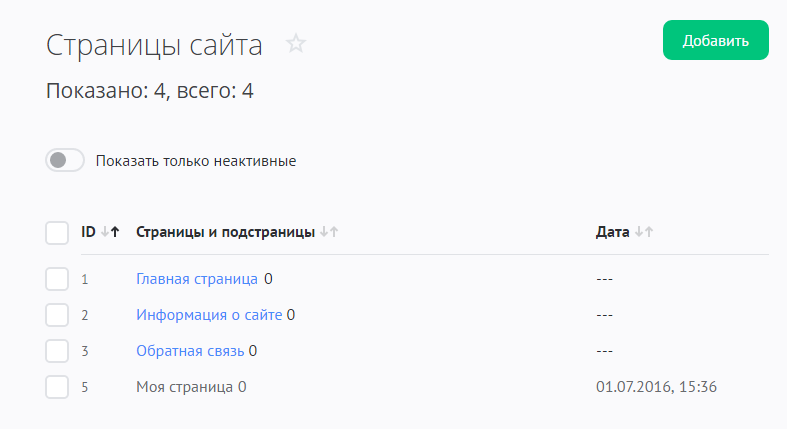Toggle Показать только неактивные switch
Viewport: 787px width, 429px height.
pyautogui.click(x=65, y=160)
